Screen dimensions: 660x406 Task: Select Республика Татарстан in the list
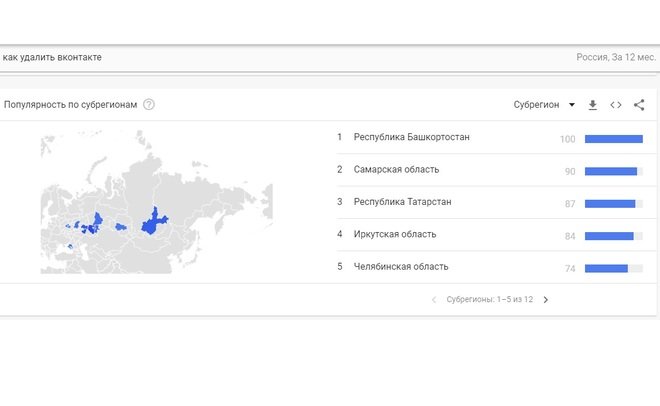pos(402,202)
